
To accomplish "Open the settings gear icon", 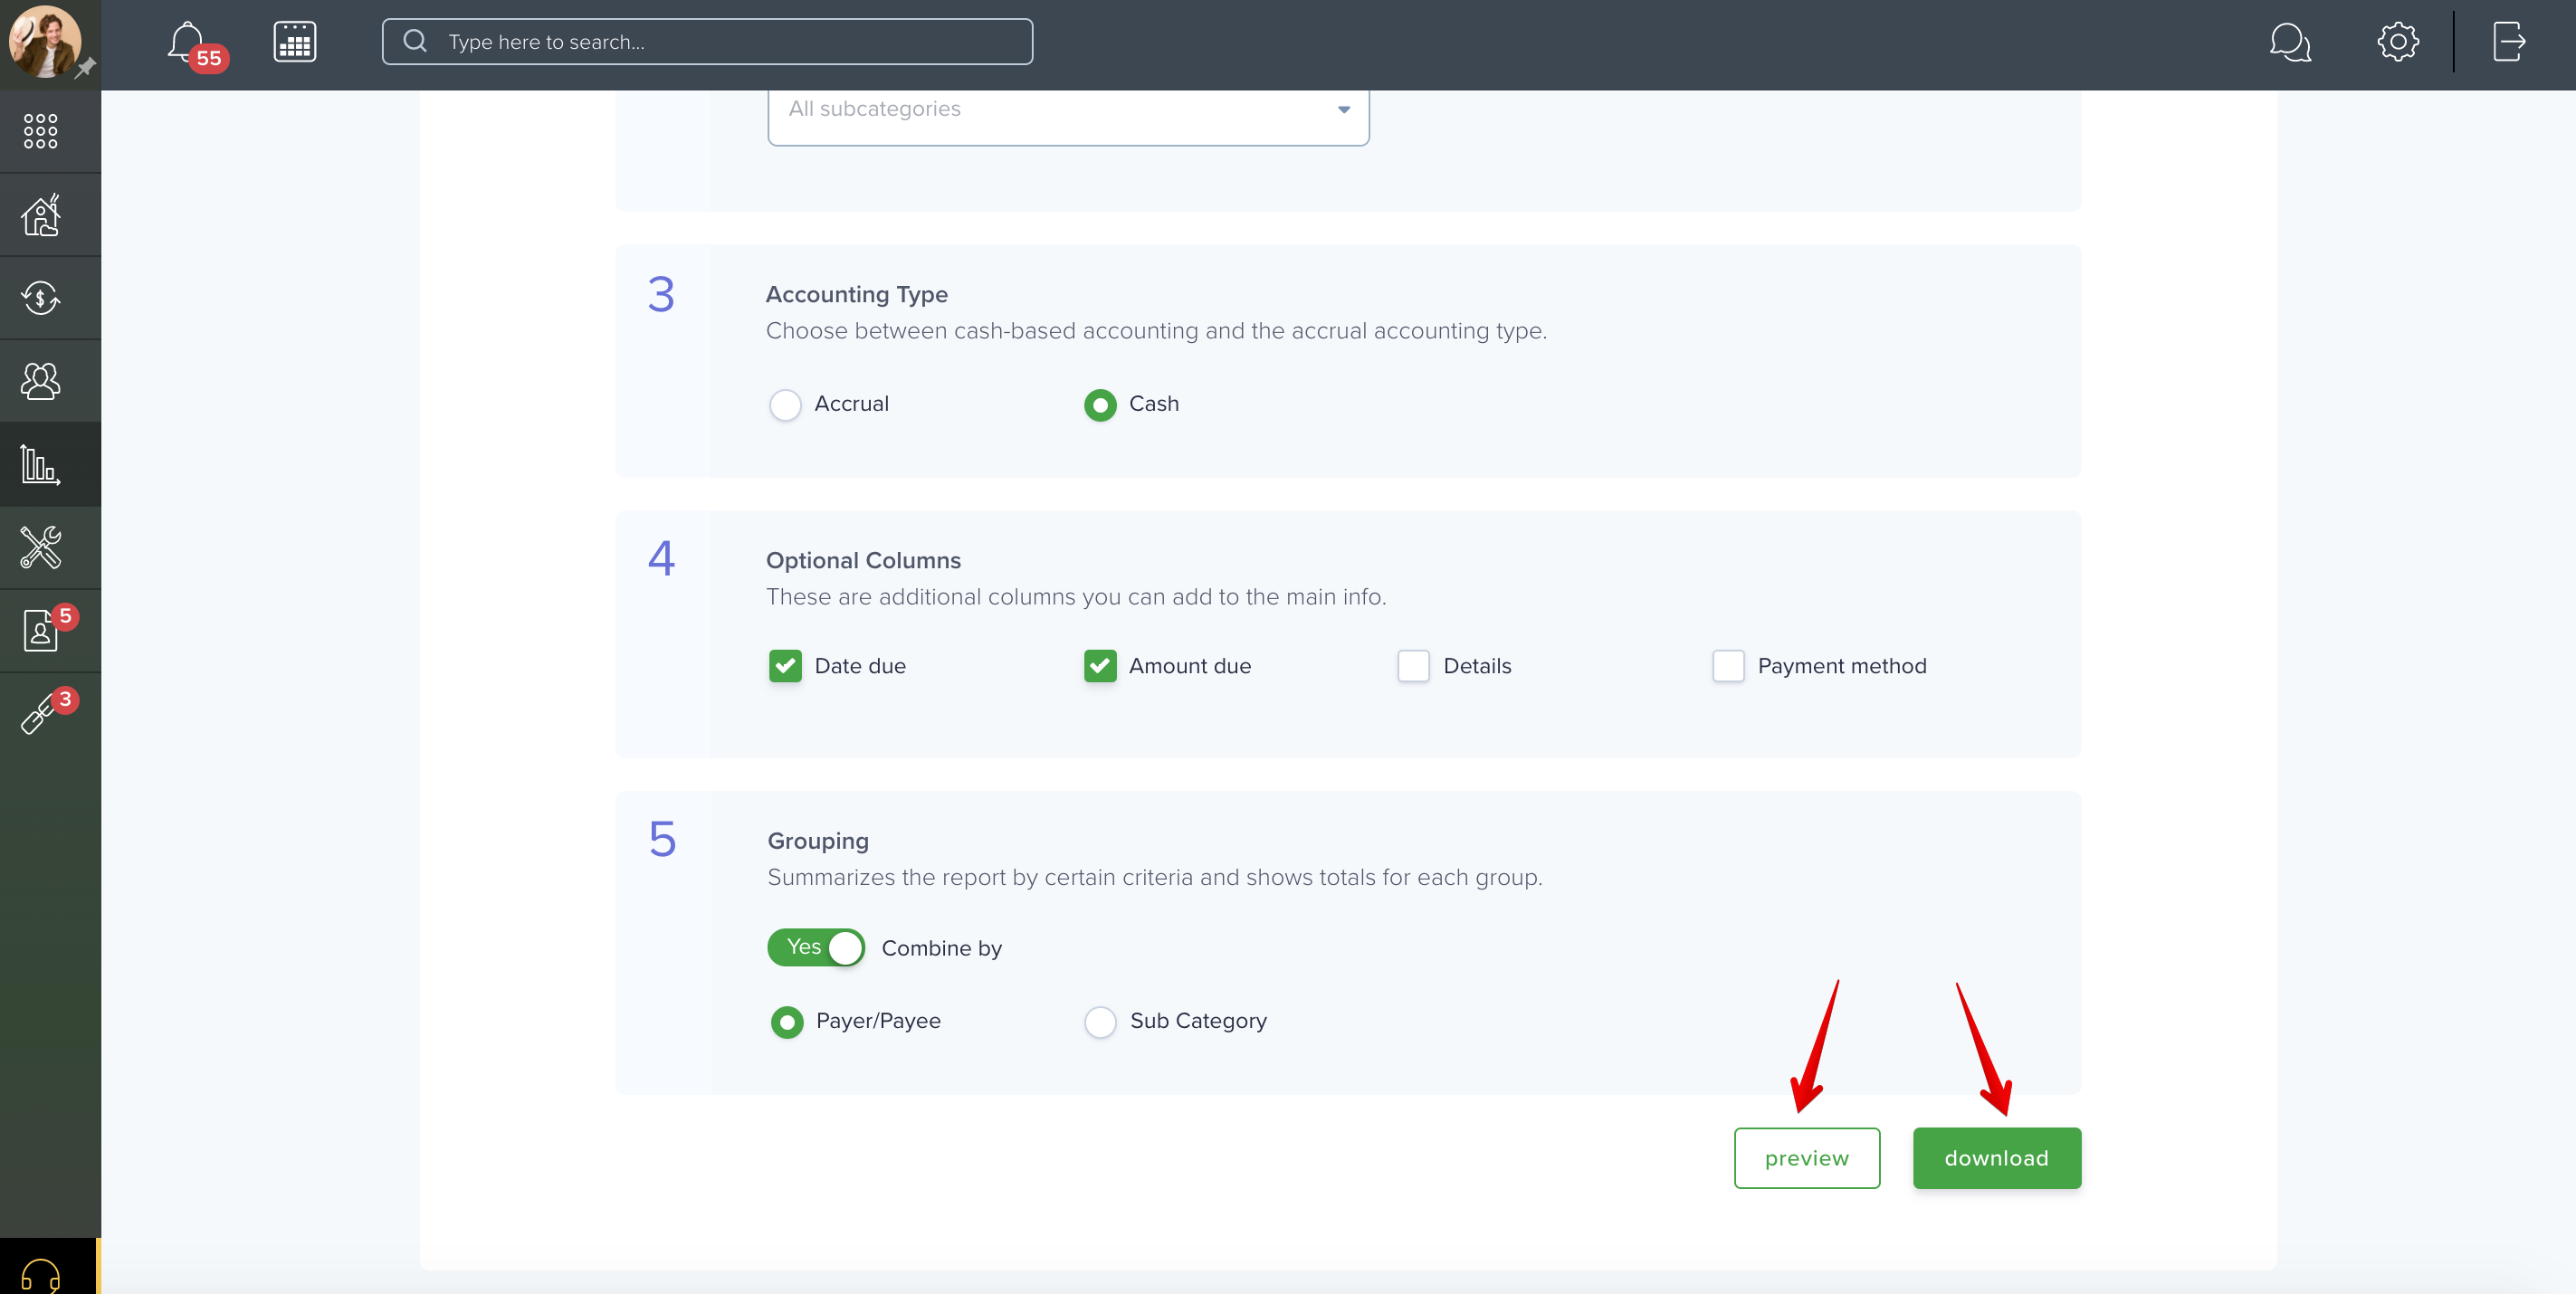I will coord(2398,42).
